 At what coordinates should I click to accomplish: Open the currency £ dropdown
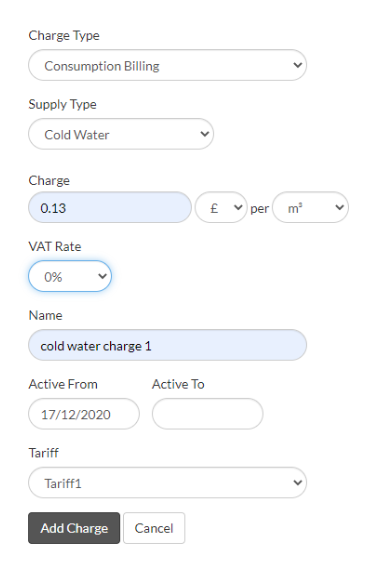click(x=221, y=207)
